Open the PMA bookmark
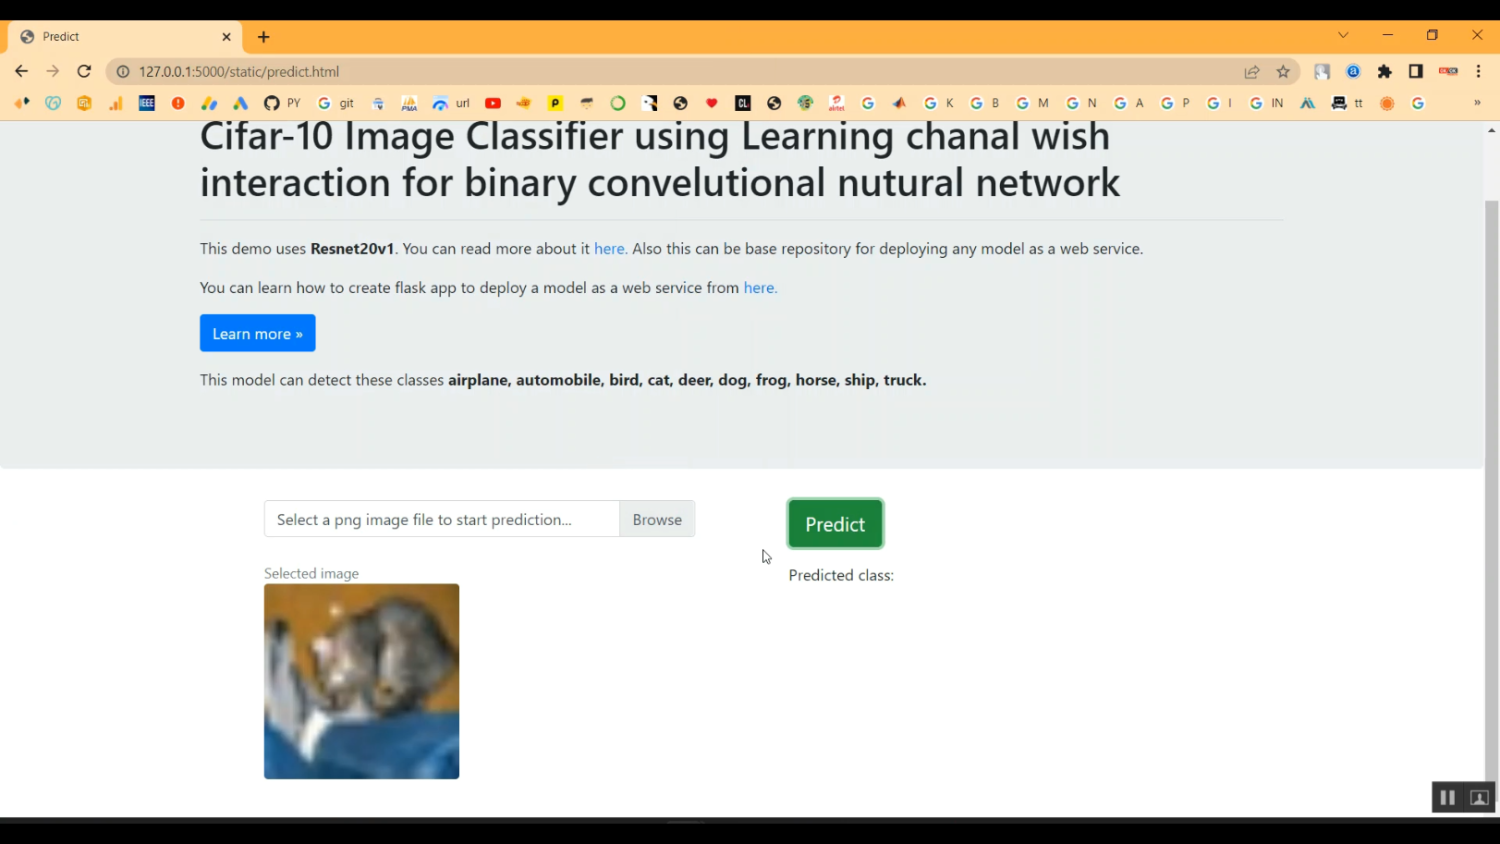 (x=409, y=103)
